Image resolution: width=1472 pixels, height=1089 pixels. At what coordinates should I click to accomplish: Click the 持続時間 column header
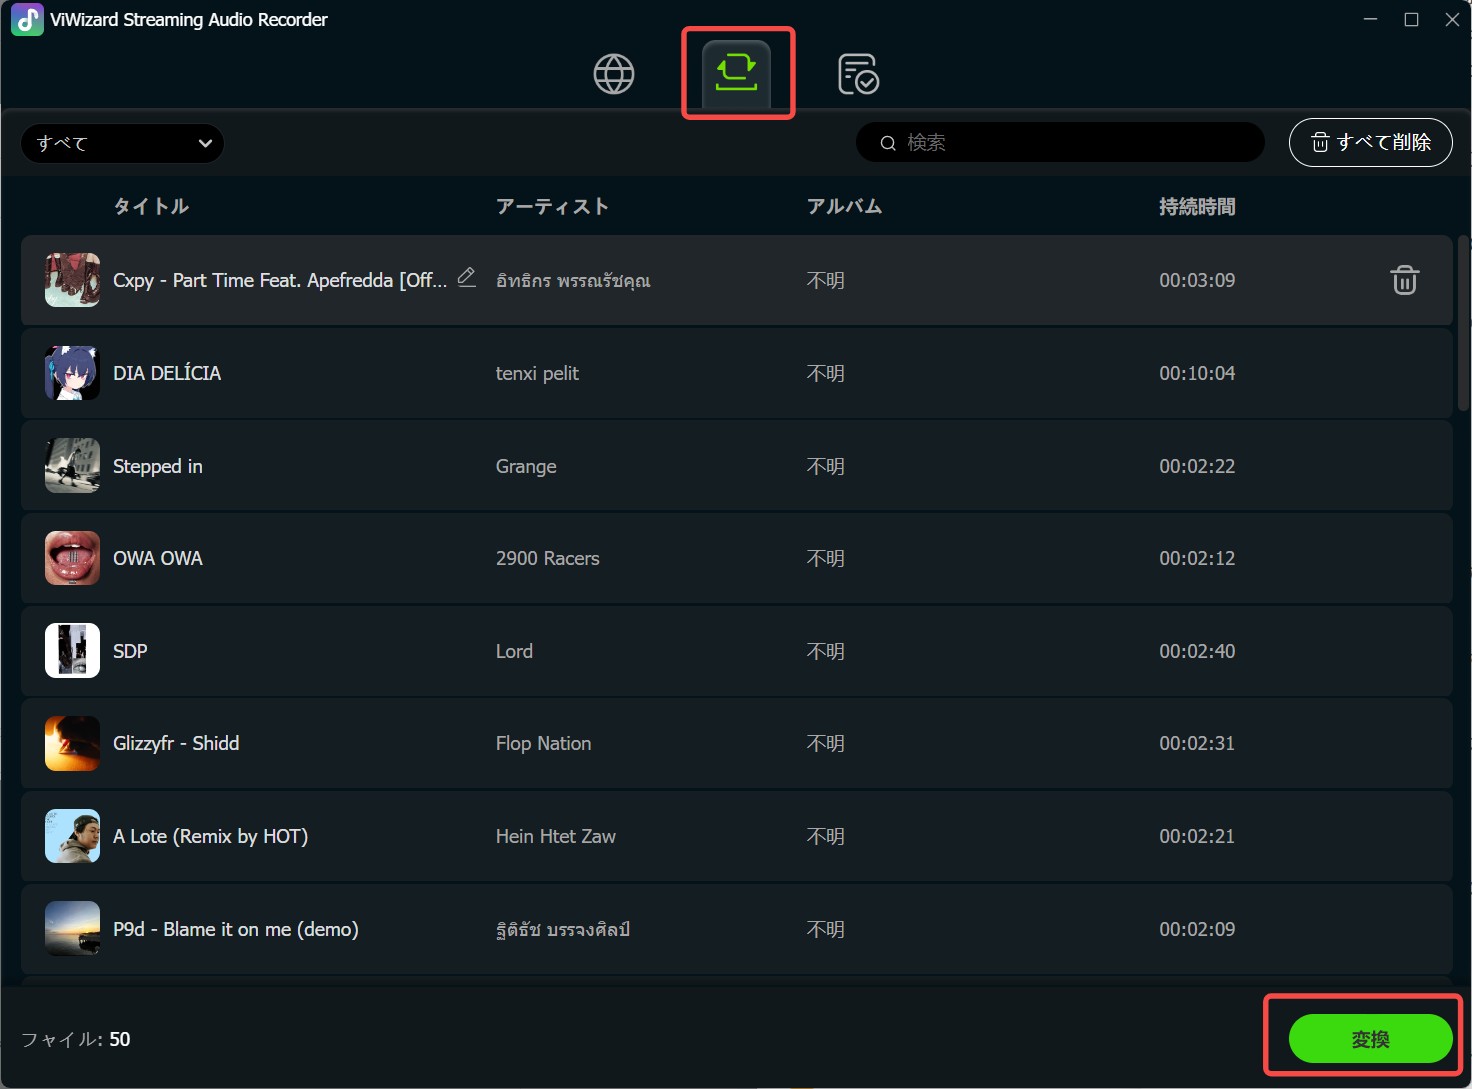[1197, 206]
